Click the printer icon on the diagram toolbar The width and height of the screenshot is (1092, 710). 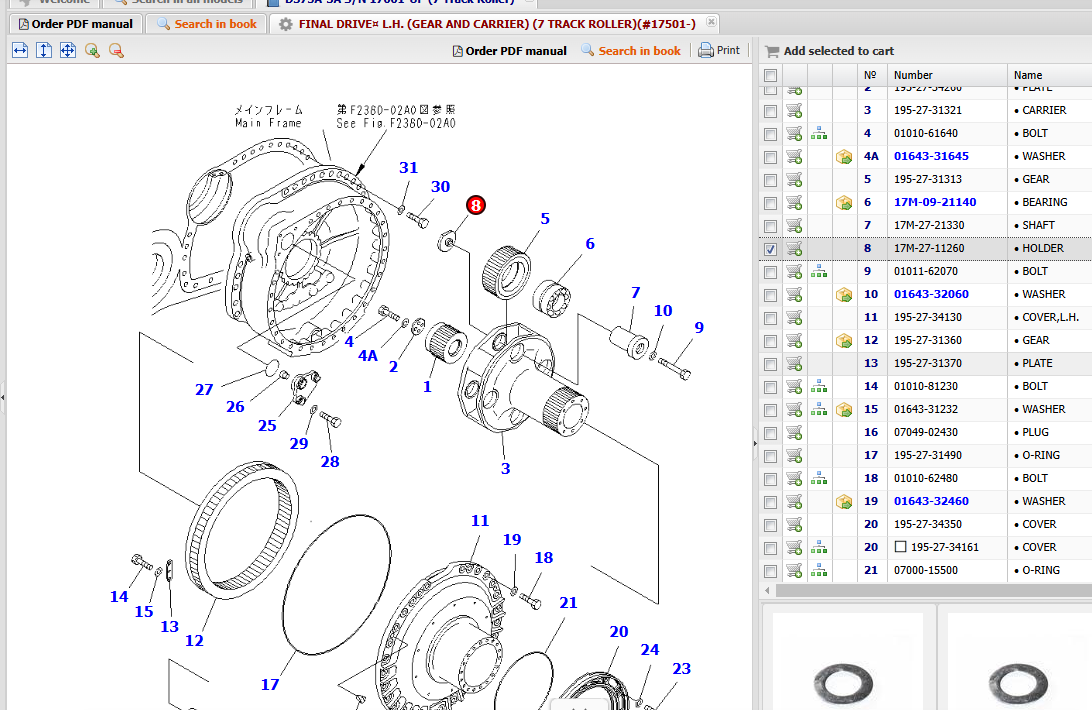click(x=706, y=50)
